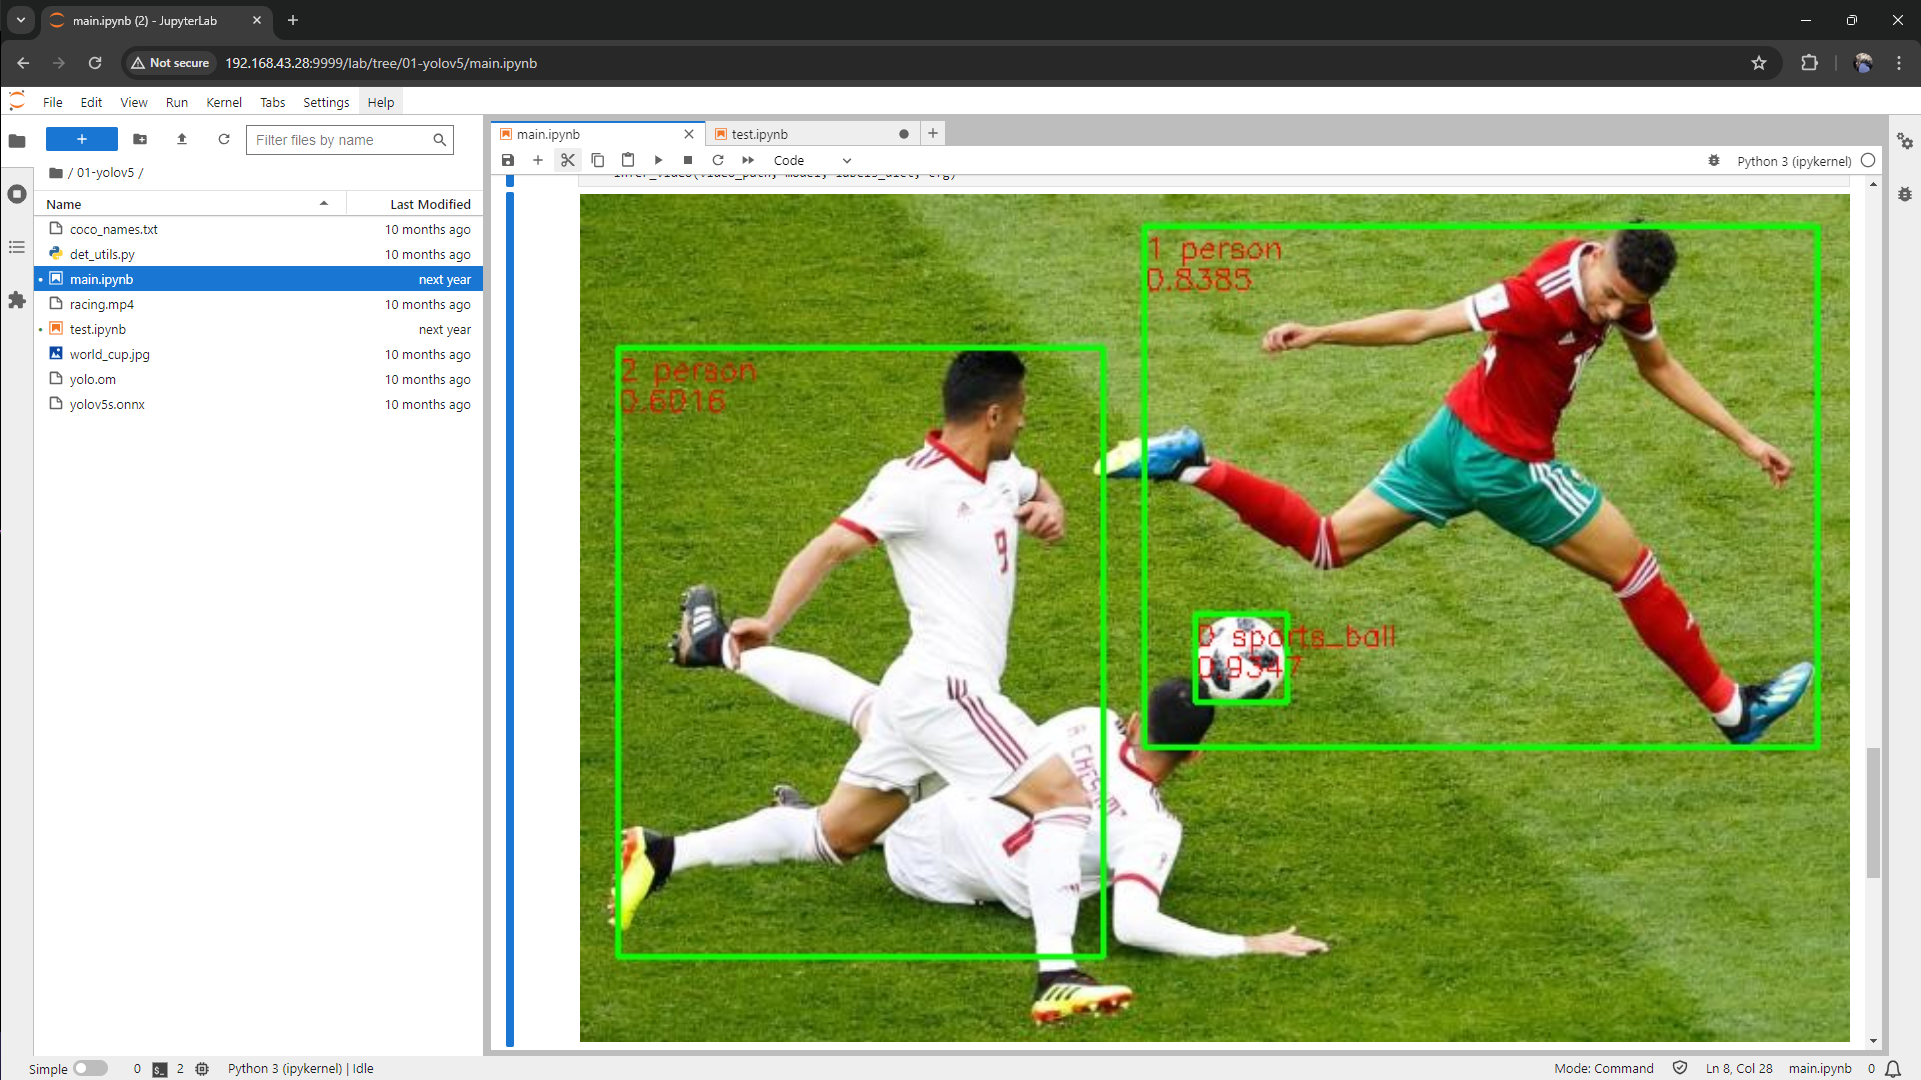Viewport: 1921px width, 1080px height.
Task: Run the selected cell with play icon
Action: [x=658, y=160]
